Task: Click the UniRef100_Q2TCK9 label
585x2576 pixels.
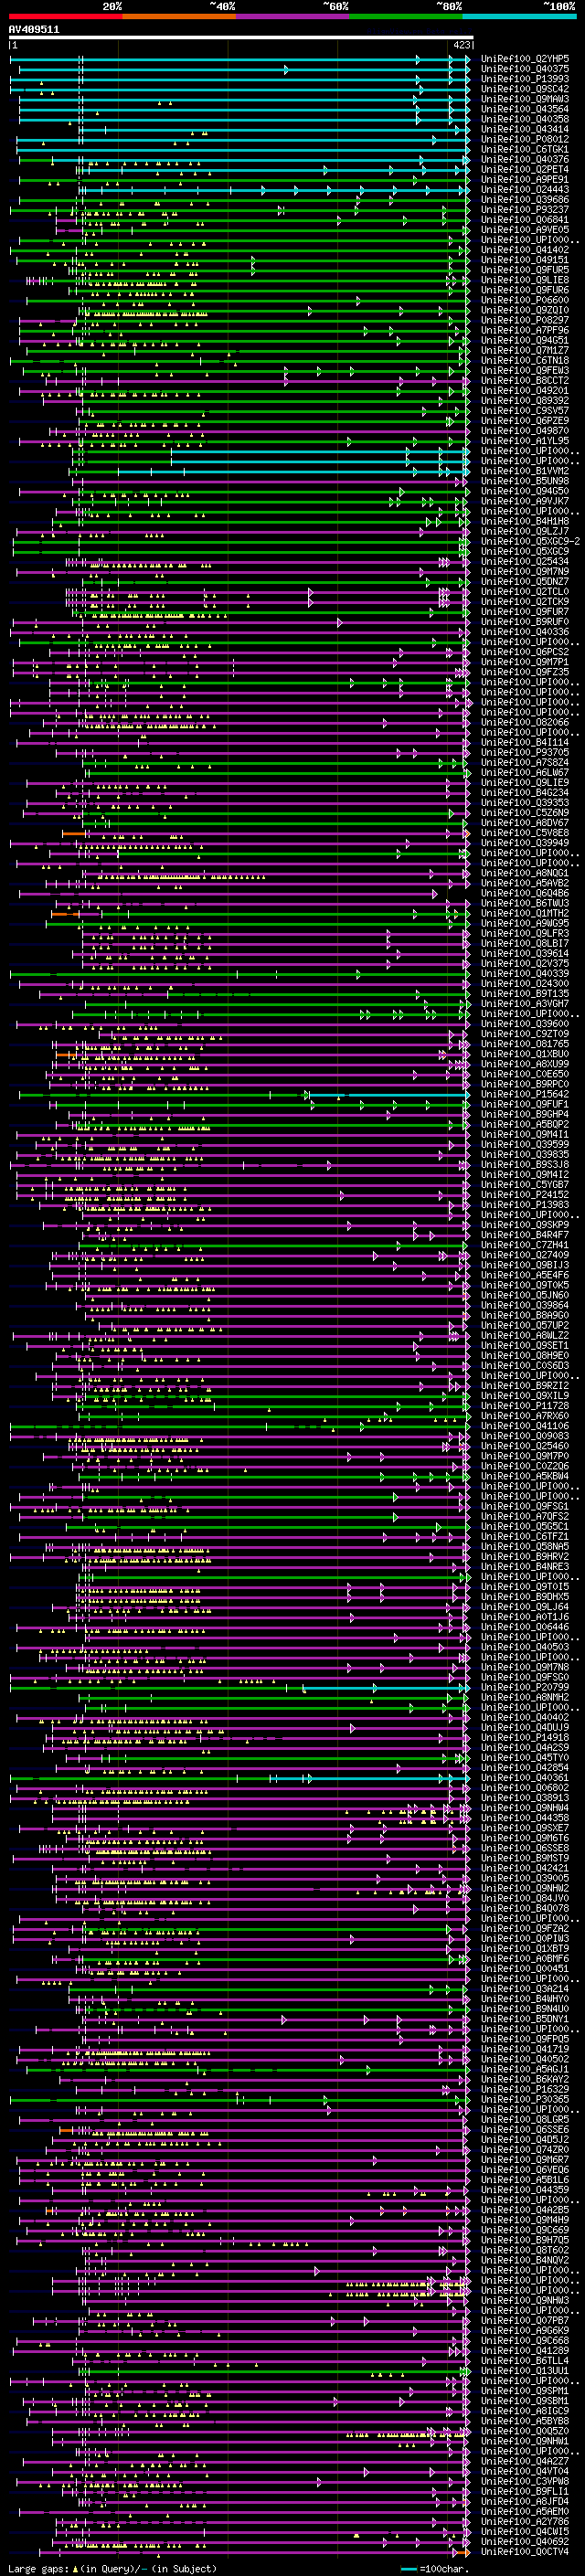Action: coord(525,602)
